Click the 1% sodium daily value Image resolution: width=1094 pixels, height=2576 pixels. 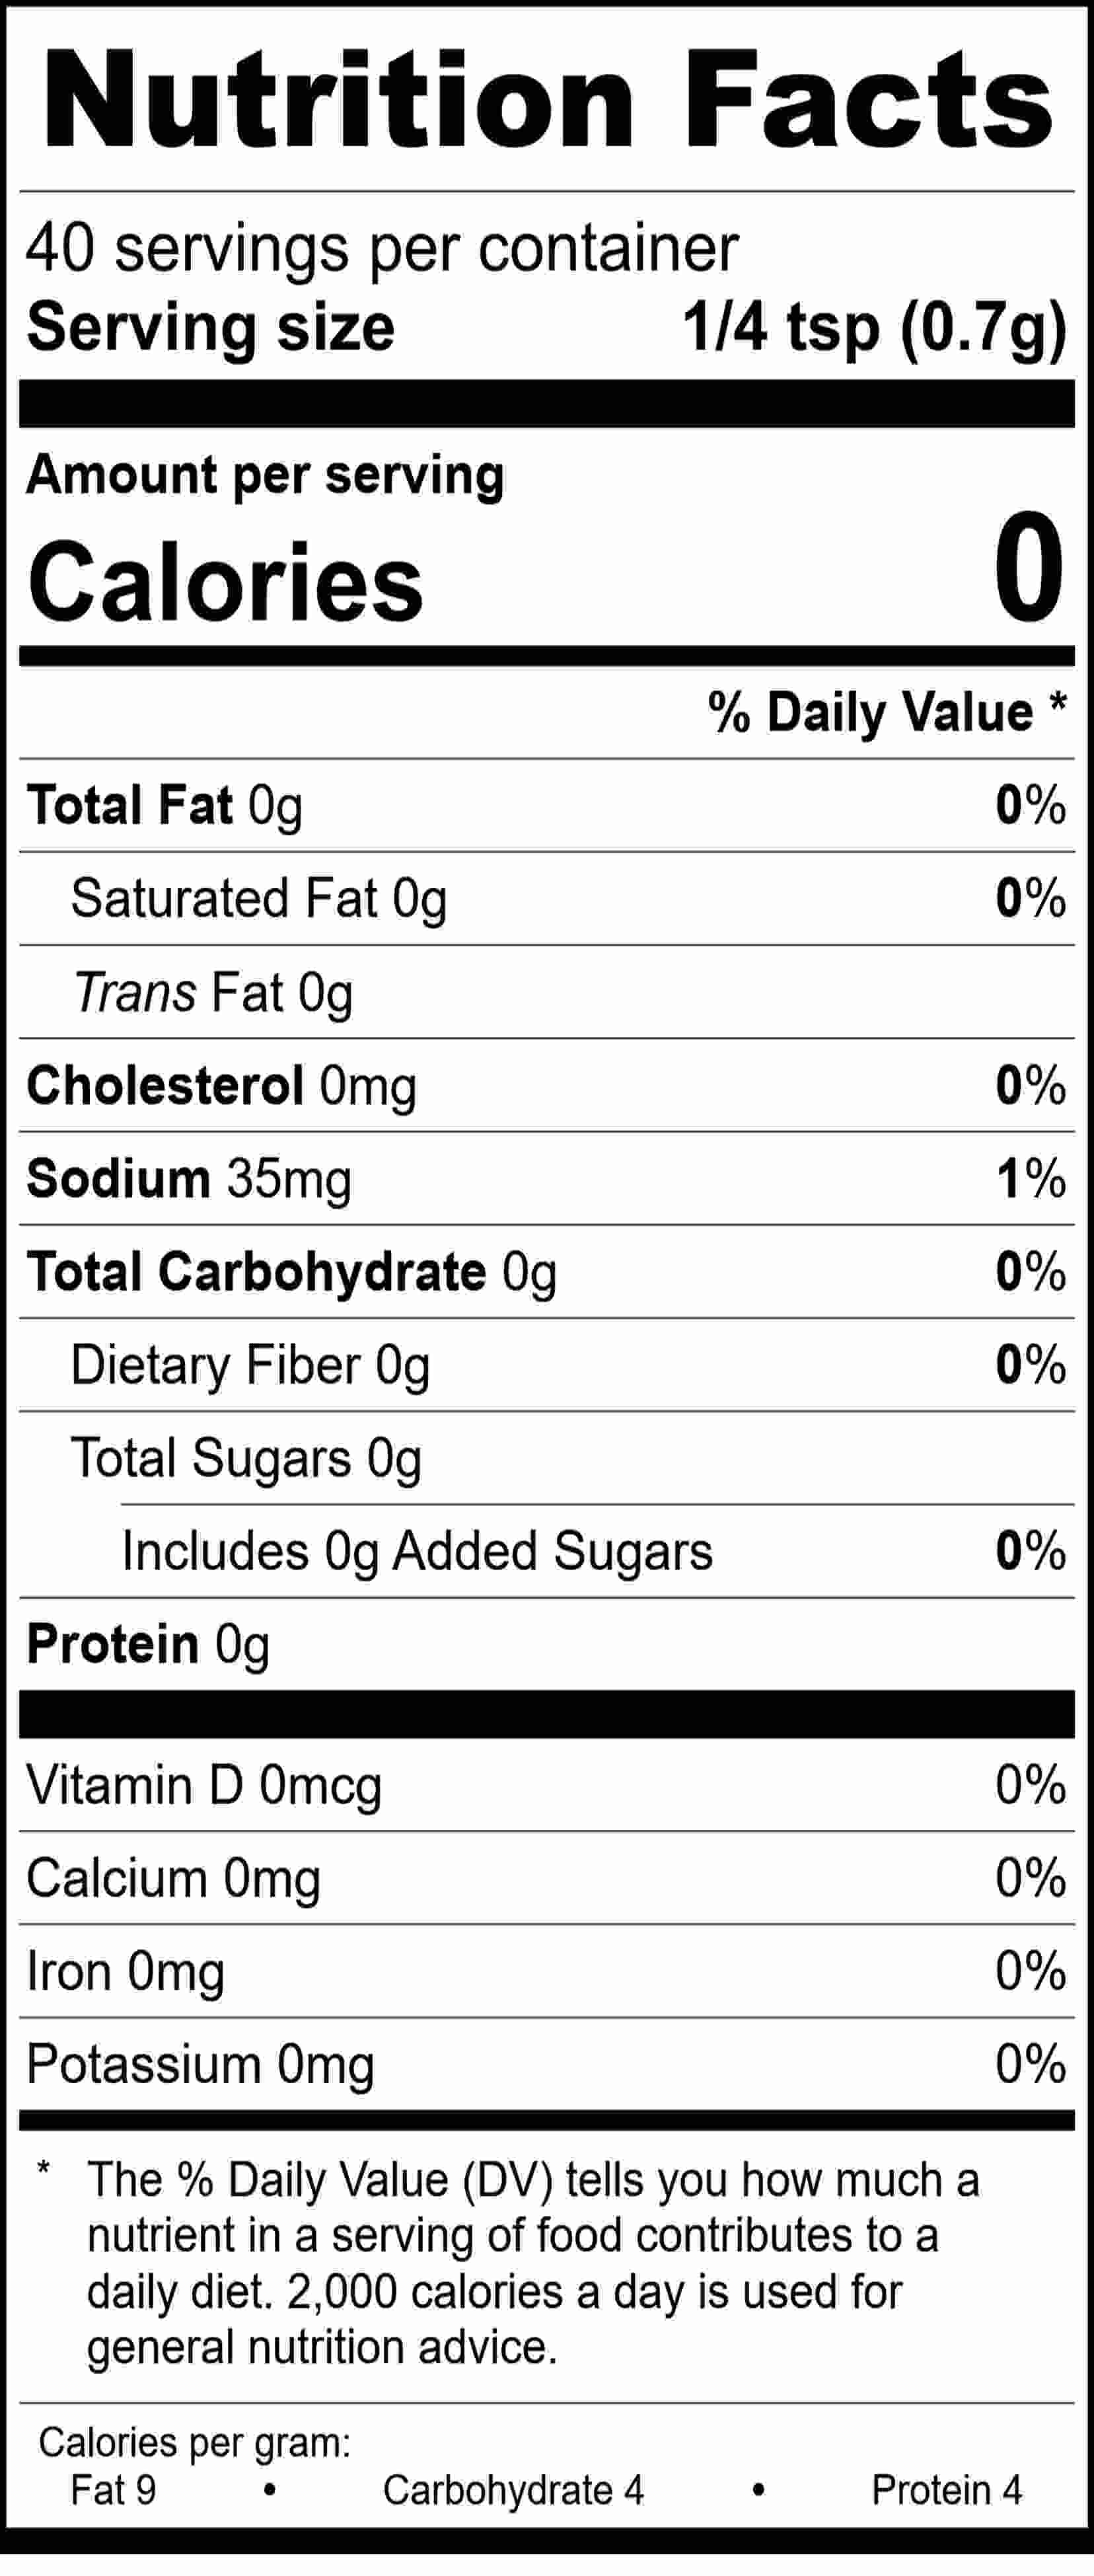pos(1030,1178)
